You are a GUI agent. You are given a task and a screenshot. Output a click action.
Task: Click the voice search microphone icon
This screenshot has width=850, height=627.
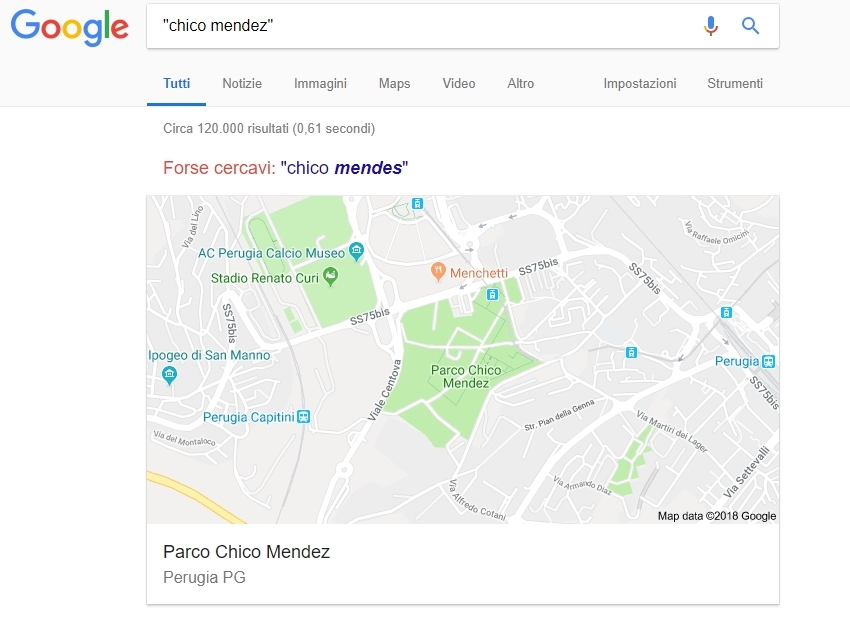tap(711, 25)
